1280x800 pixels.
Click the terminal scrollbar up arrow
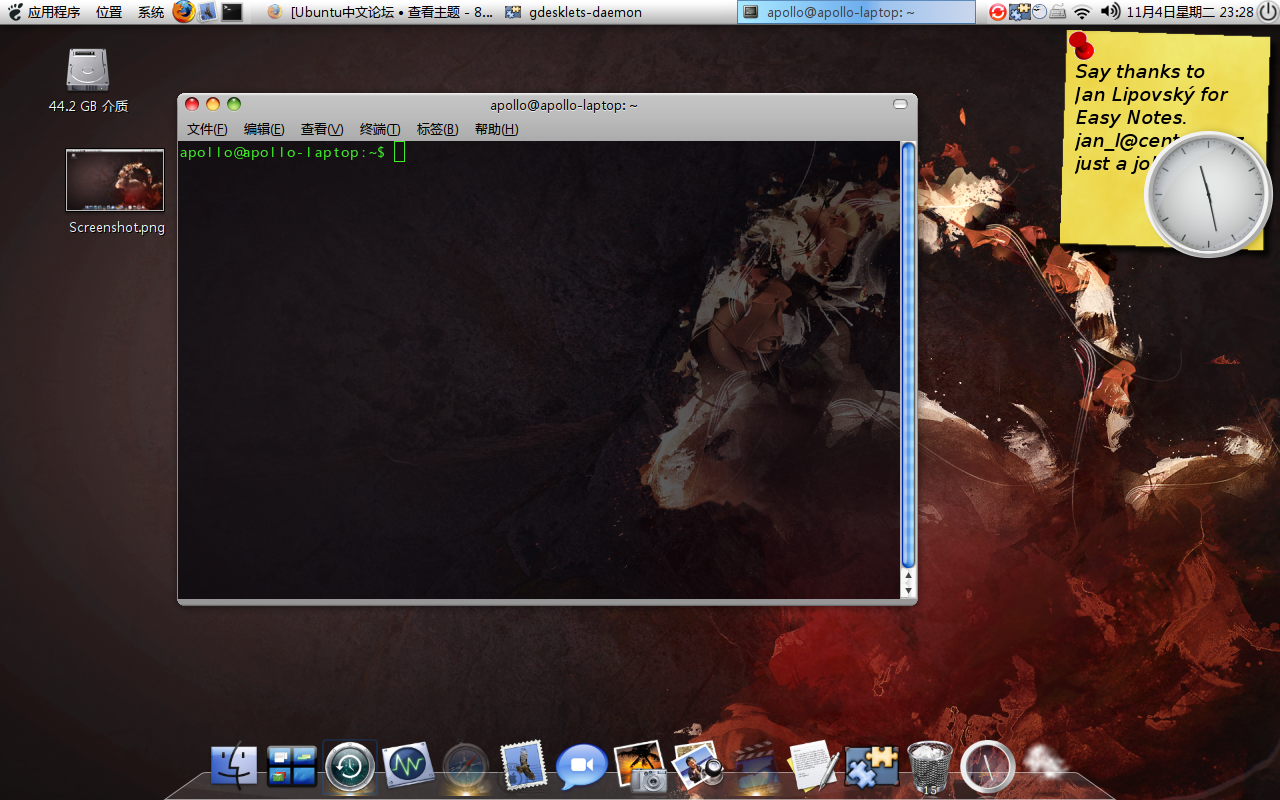908,576
